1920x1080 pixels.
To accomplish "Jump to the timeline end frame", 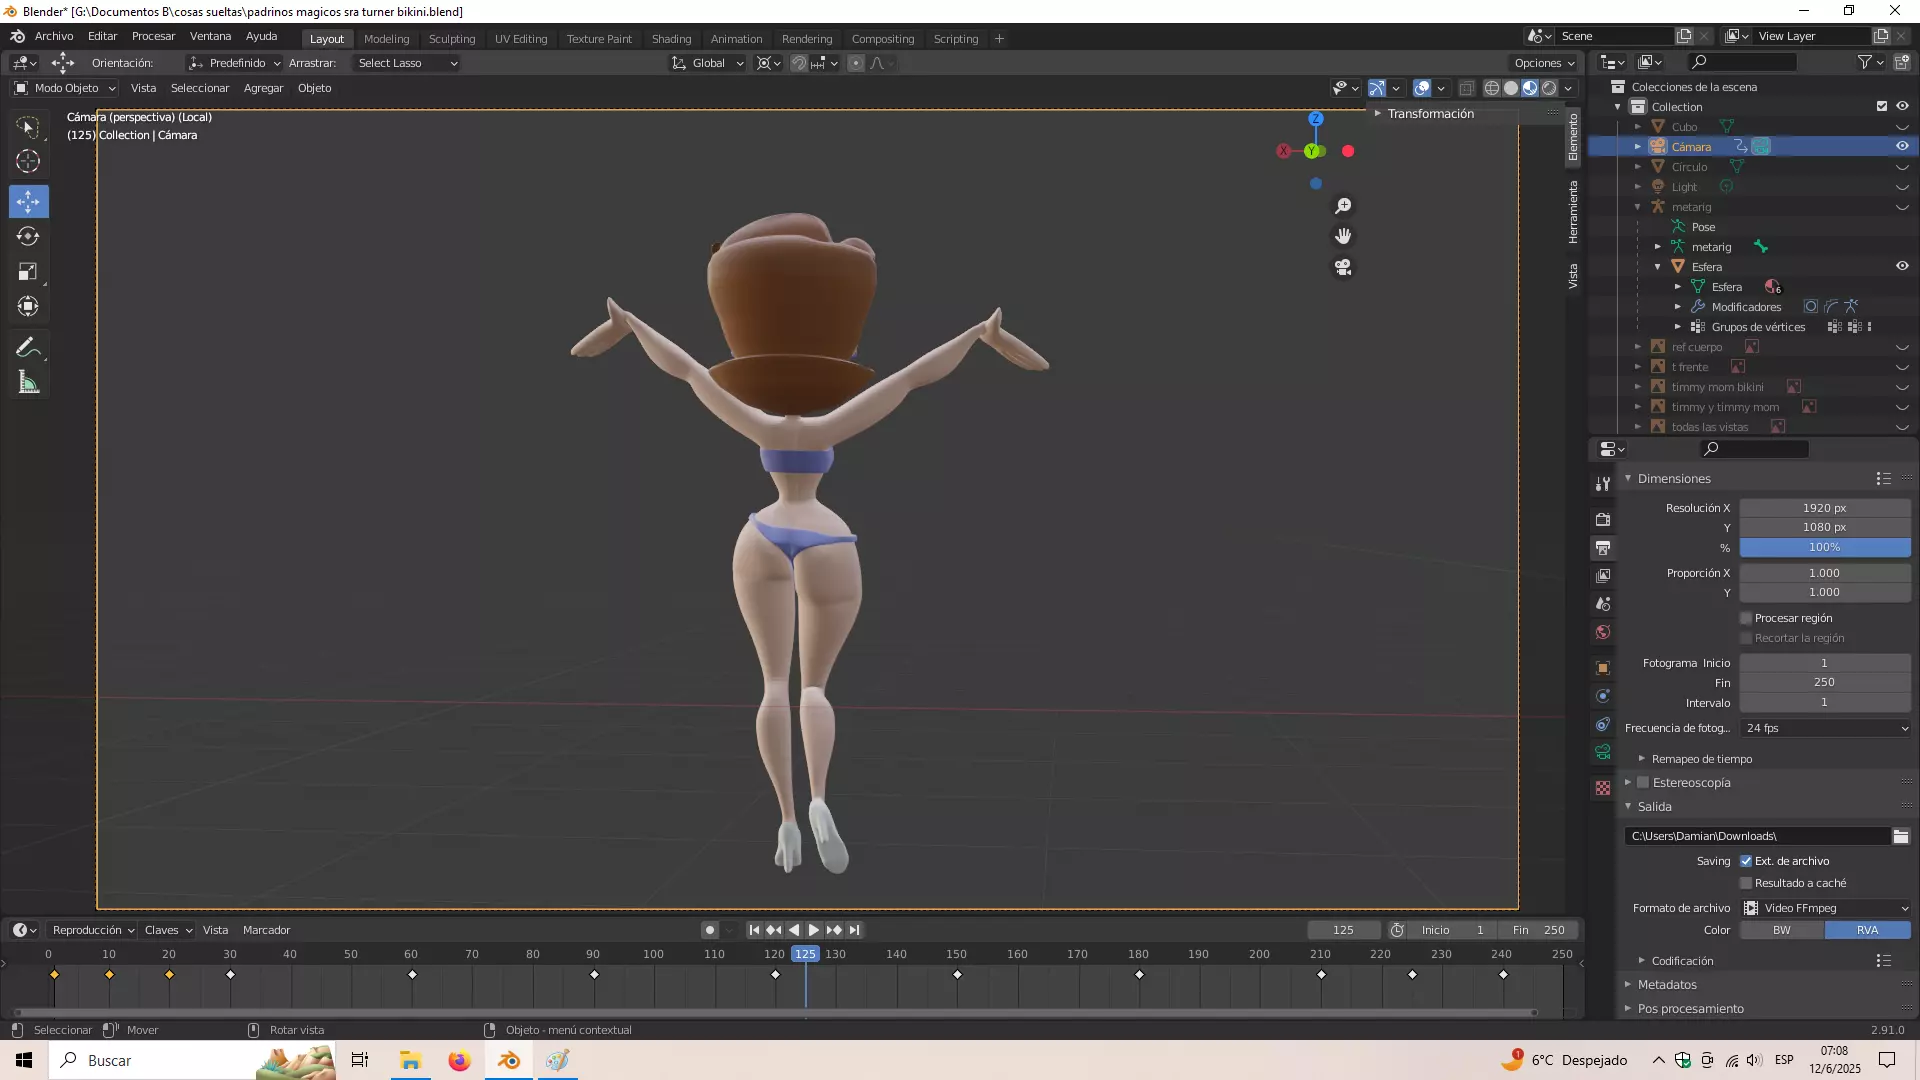I will click(854, 930).
